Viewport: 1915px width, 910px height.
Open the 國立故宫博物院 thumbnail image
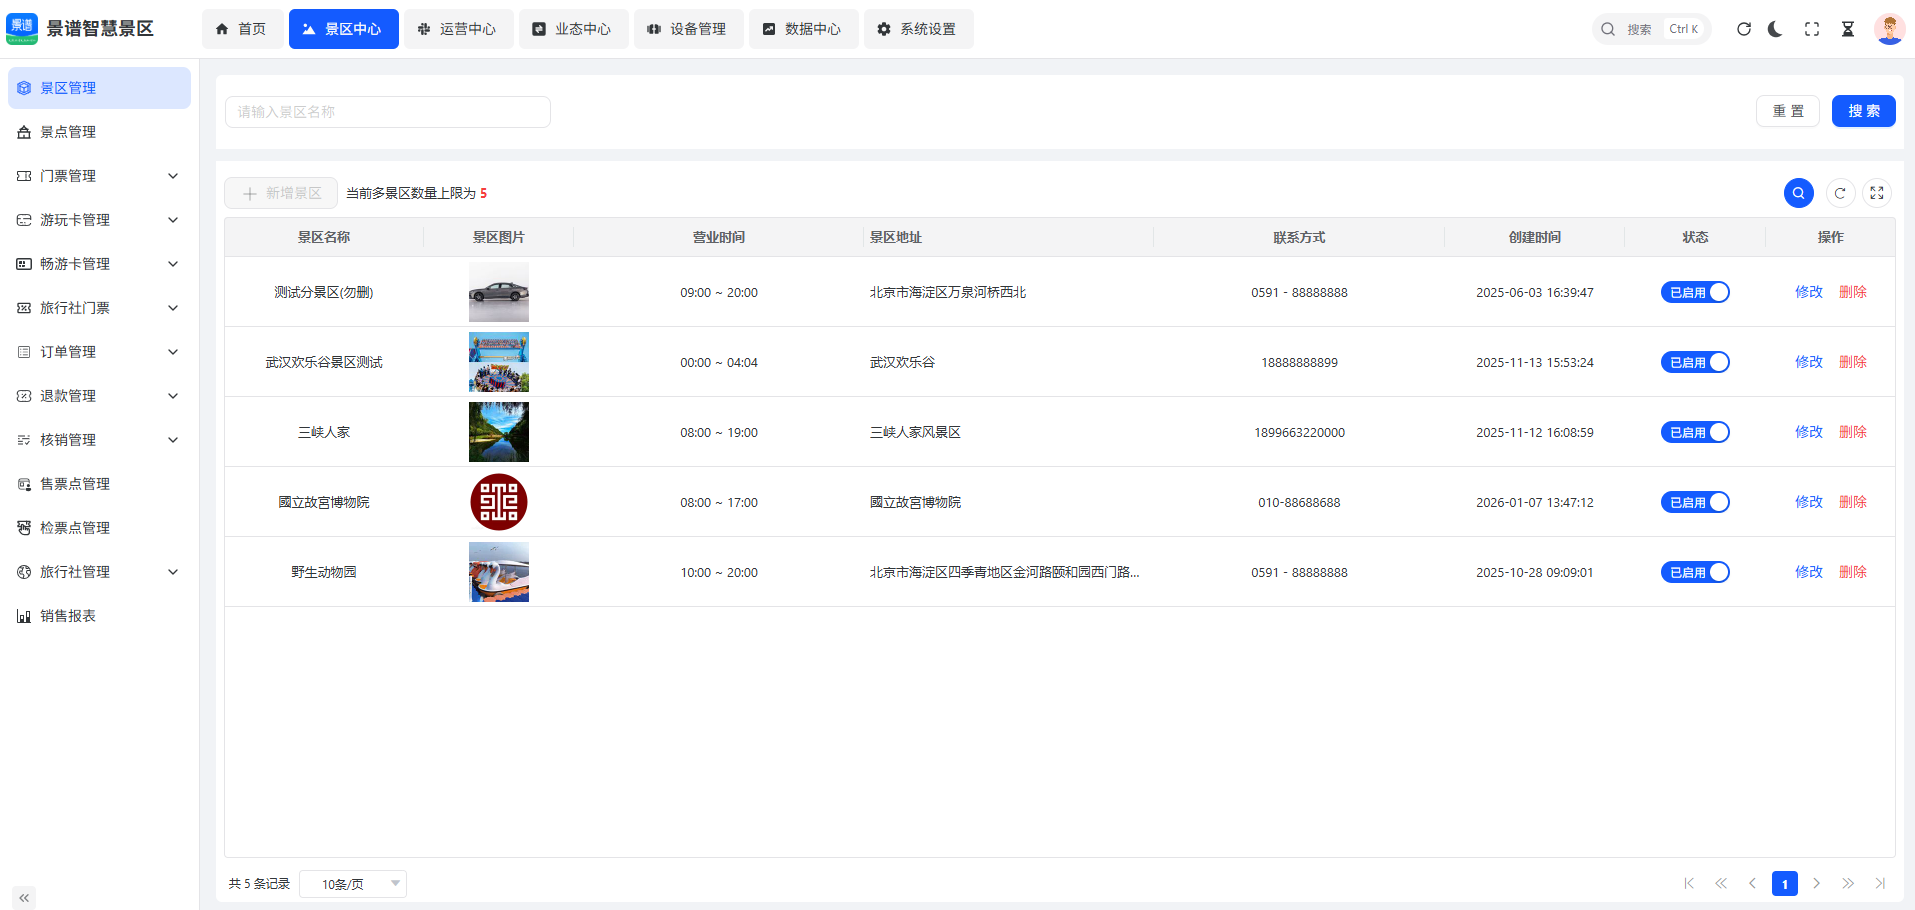pos(499,502)
